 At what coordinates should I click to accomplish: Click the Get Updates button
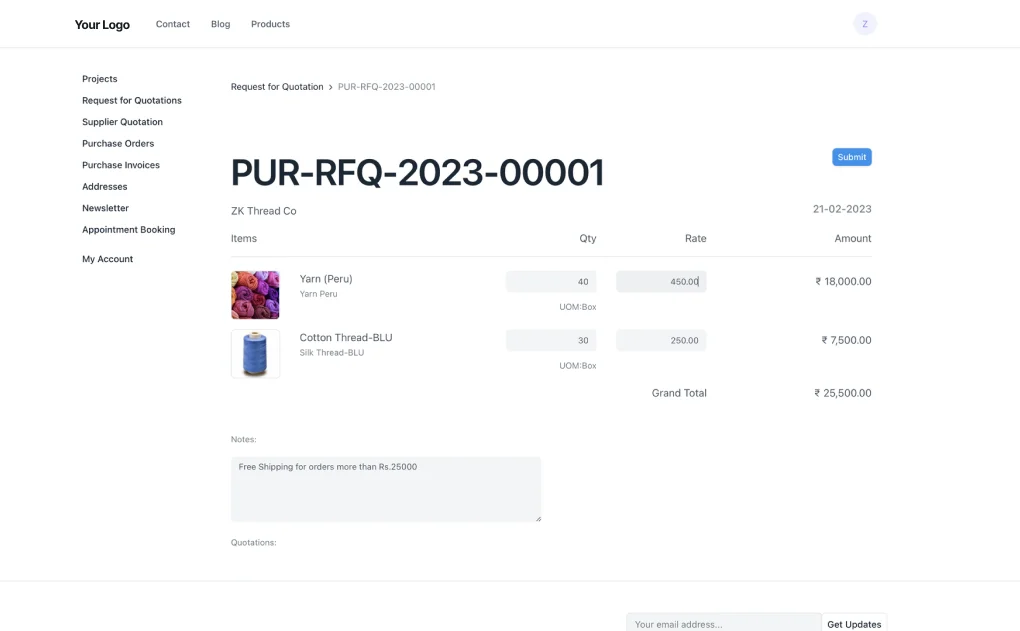pos(854,623)
